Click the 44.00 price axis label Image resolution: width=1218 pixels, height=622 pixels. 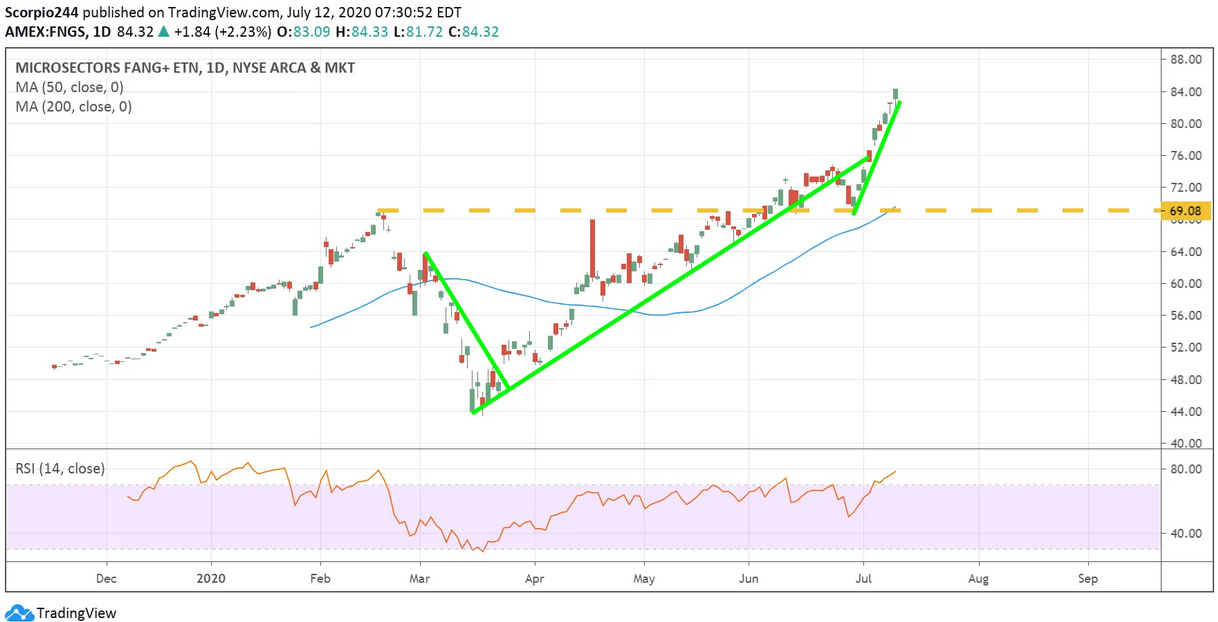(1186, 412)
